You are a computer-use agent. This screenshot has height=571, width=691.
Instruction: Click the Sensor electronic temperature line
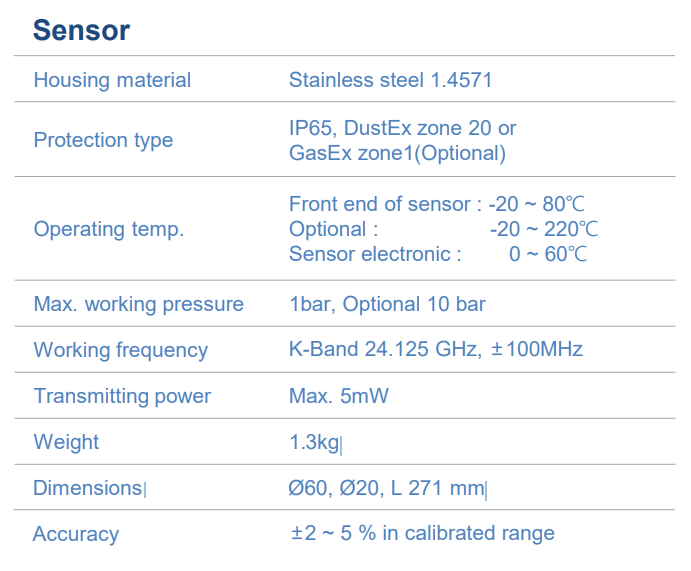pyautogui.click(x=438, y=254)
